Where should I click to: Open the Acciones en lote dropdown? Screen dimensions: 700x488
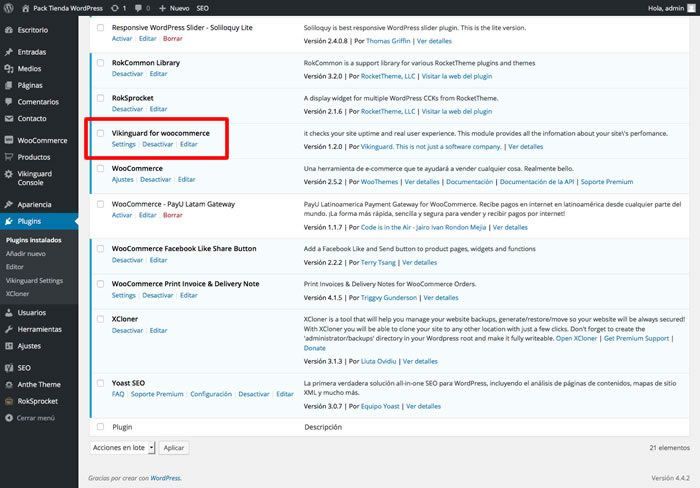coord(122,447)
